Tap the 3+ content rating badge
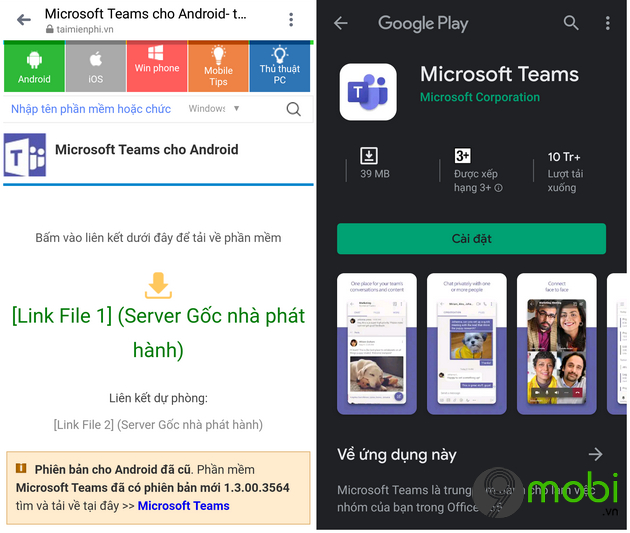The width and height of the screenshot is (630, 533). 462,155
